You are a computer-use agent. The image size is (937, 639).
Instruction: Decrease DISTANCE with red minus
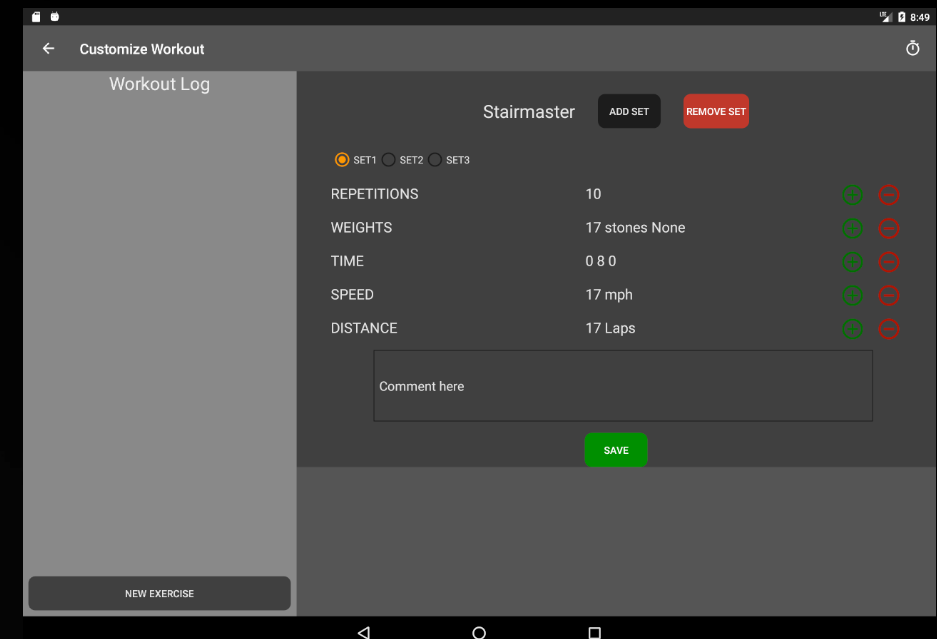point(889,329)
